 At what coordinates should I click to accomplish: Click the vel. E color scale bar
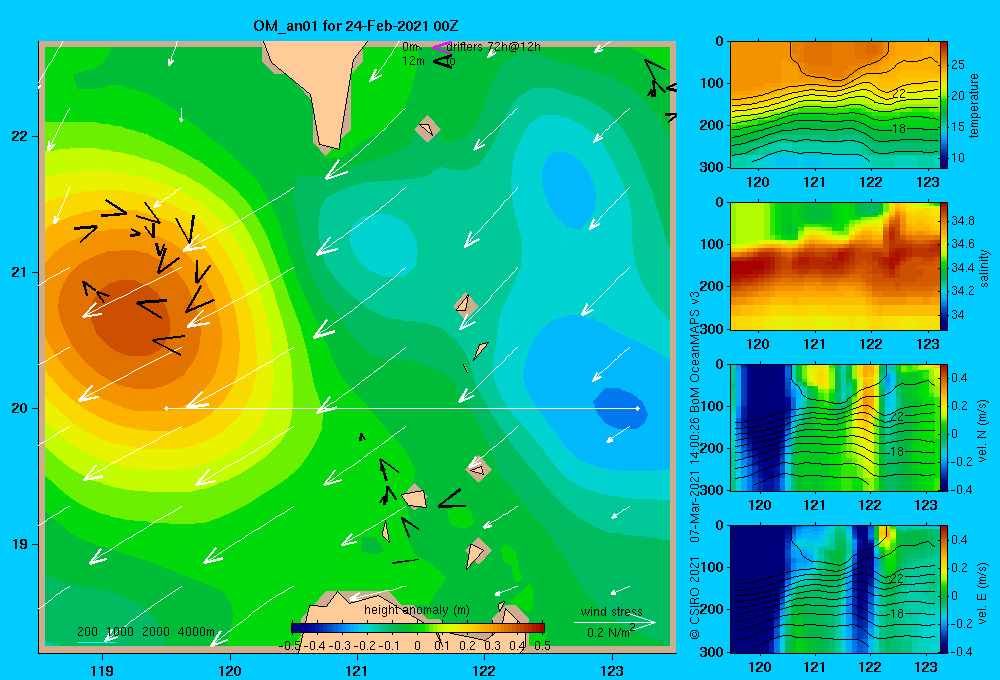(944, 589)
